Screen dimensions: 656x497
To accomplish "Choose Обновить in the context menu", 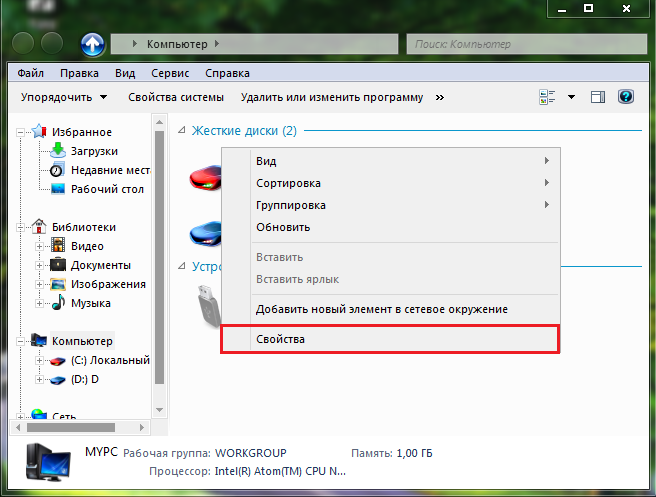I will point(390,227).
